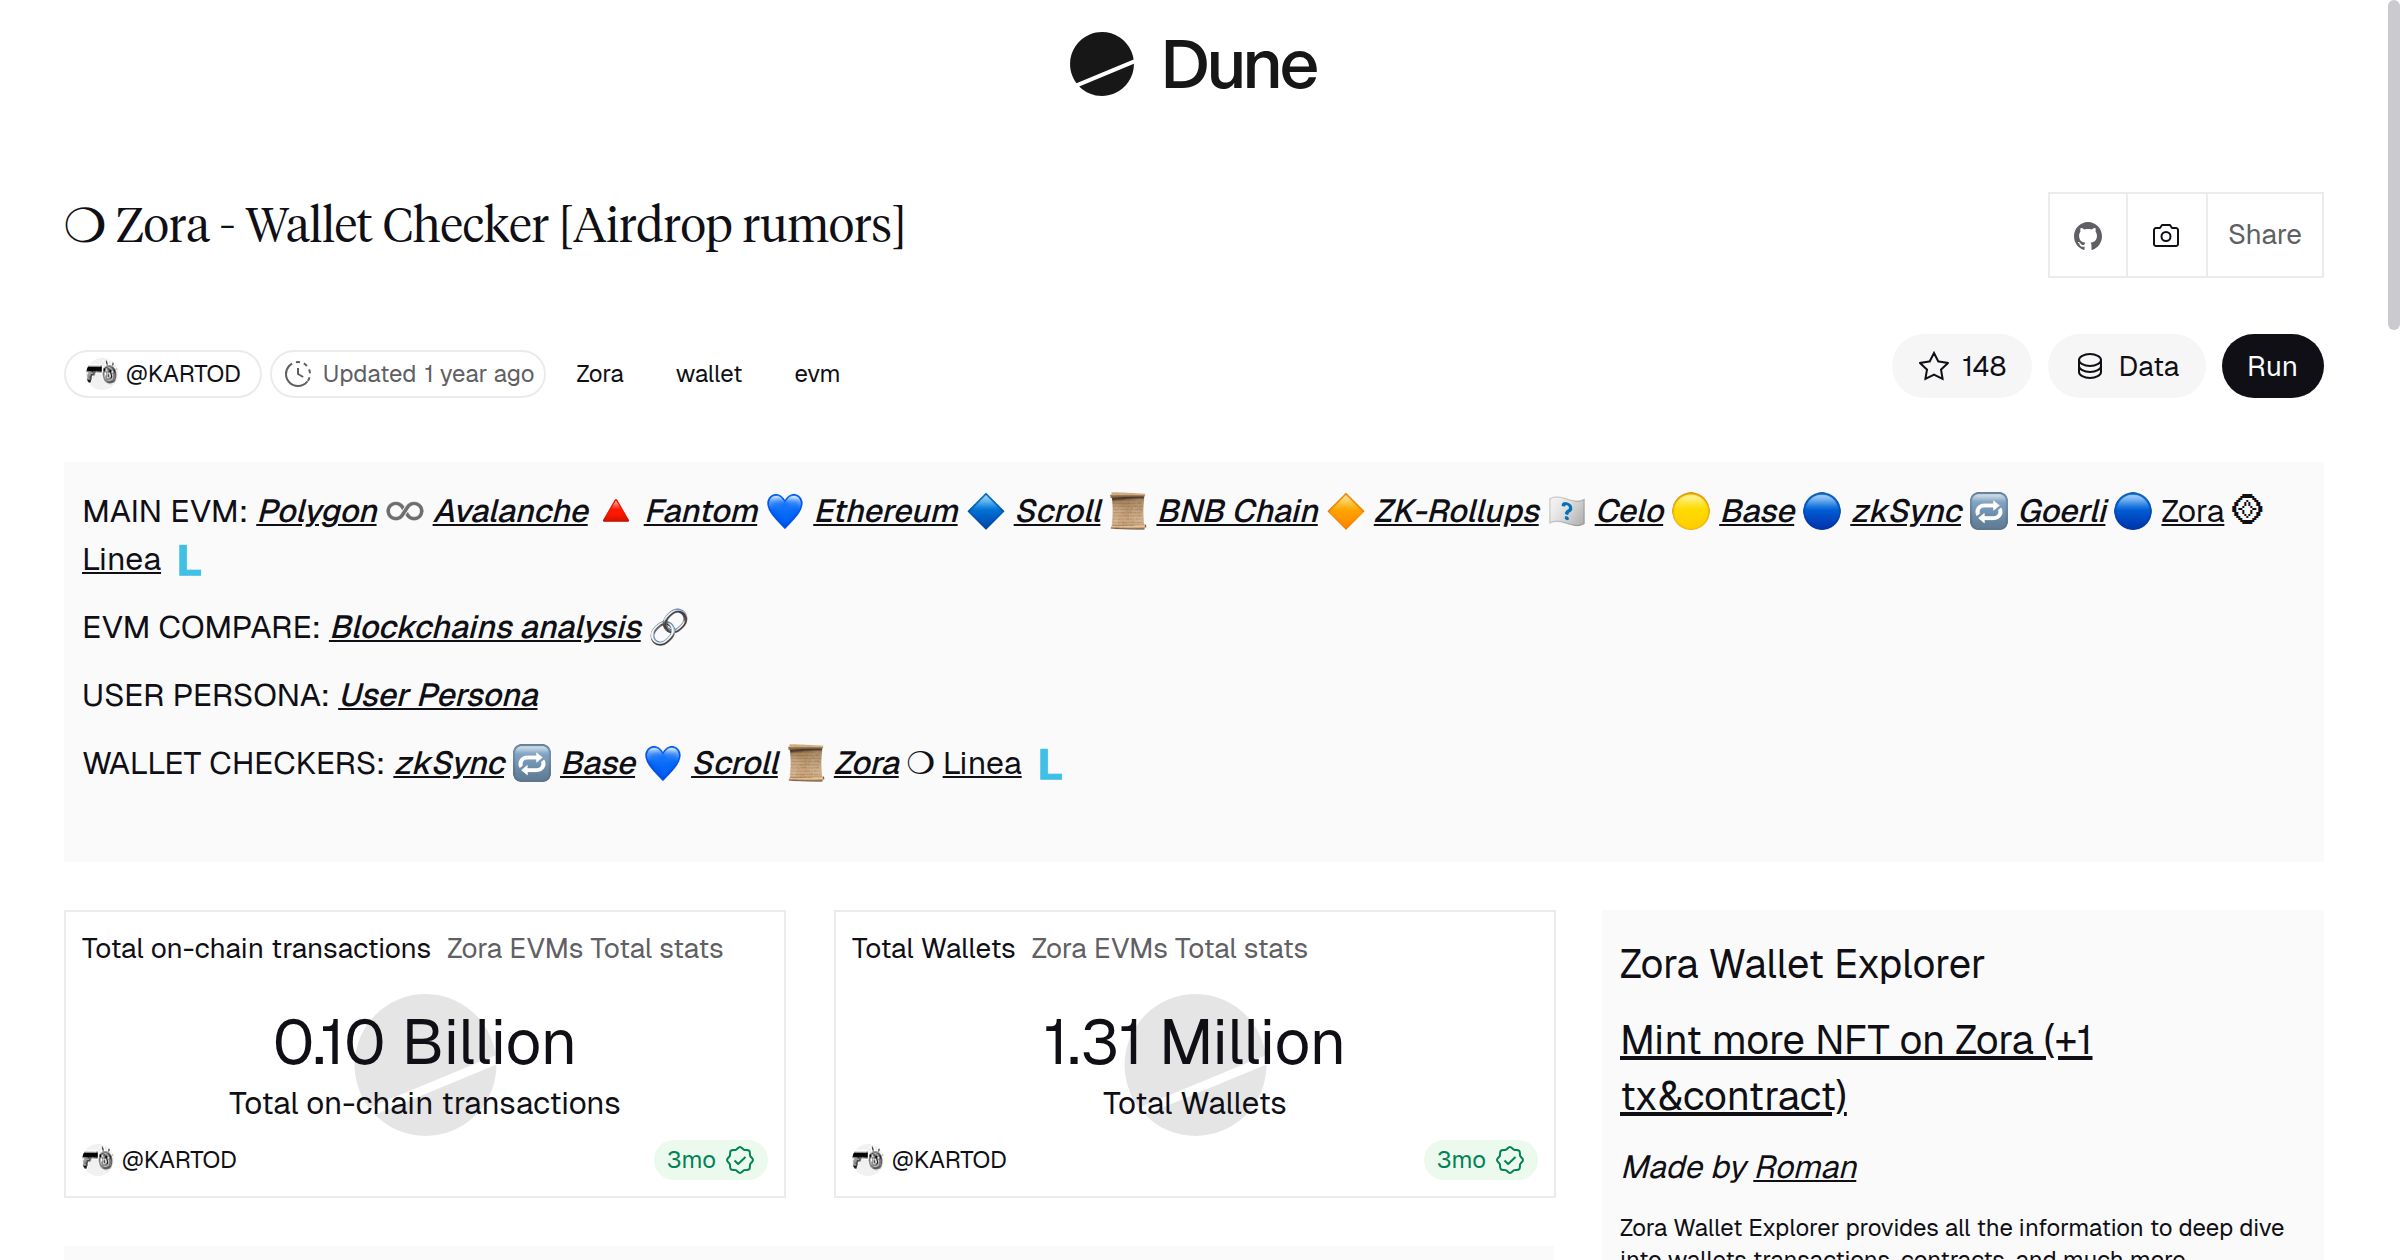
Task: Toggle the favorite star beside the 148 count
Action: [x=1934, y=366]
